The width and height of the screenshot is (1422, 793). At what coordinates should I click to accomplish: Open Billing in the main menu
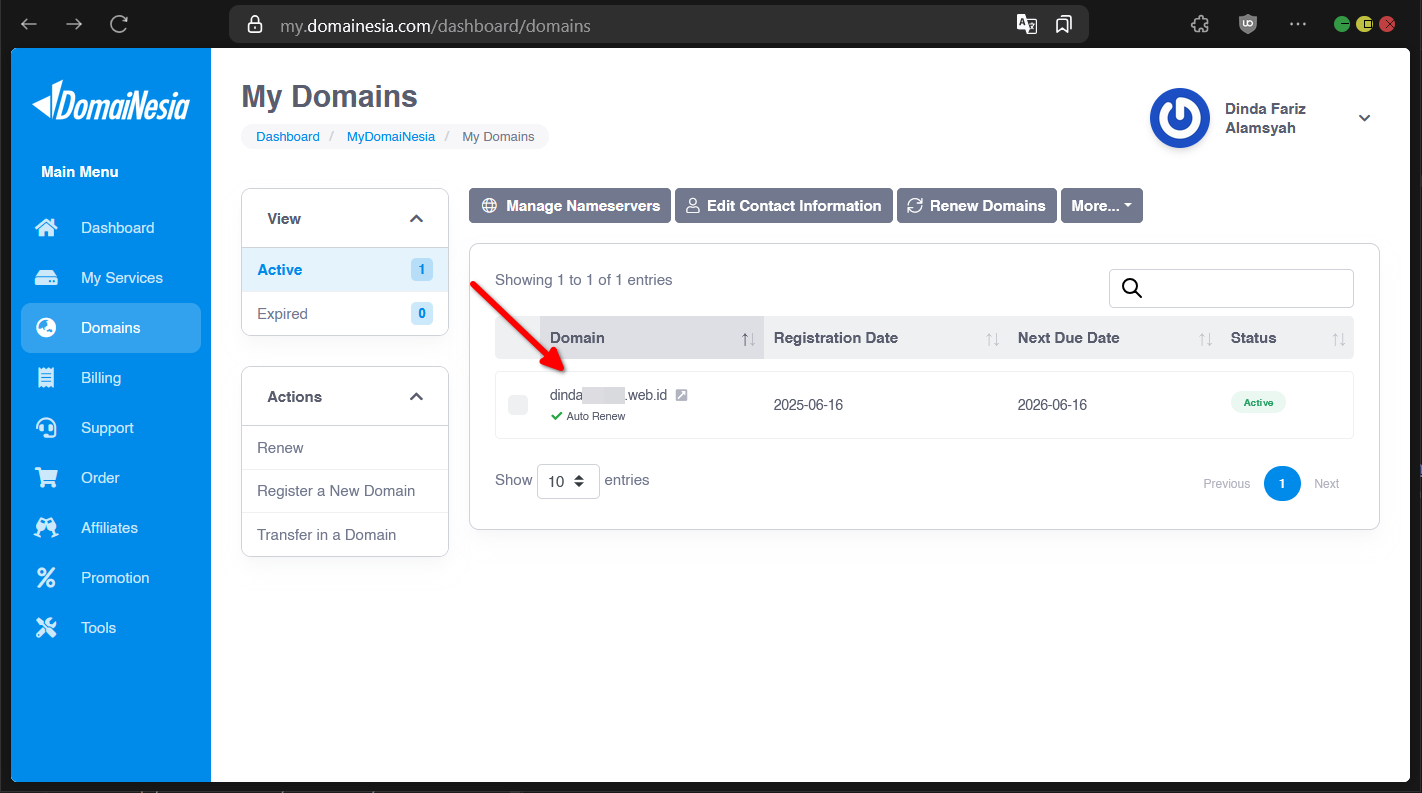click(100, 378)
